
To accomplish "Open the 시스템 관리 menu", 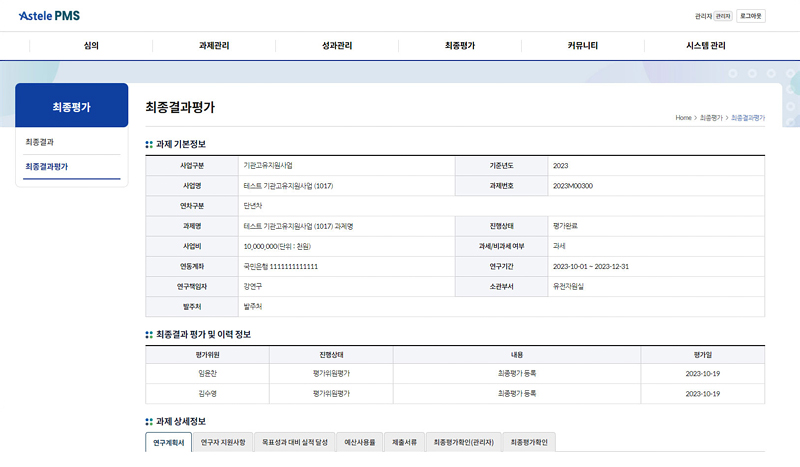I will pos(706,46).
